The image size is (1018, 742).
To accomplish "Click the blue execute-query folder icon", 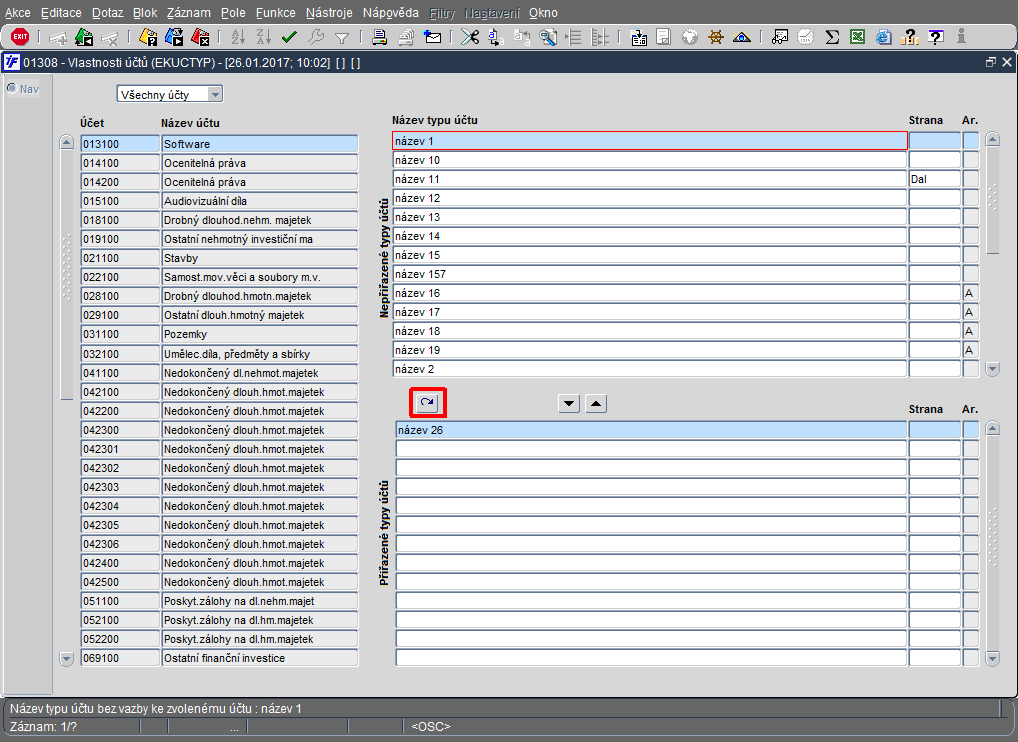I will 174,37.
